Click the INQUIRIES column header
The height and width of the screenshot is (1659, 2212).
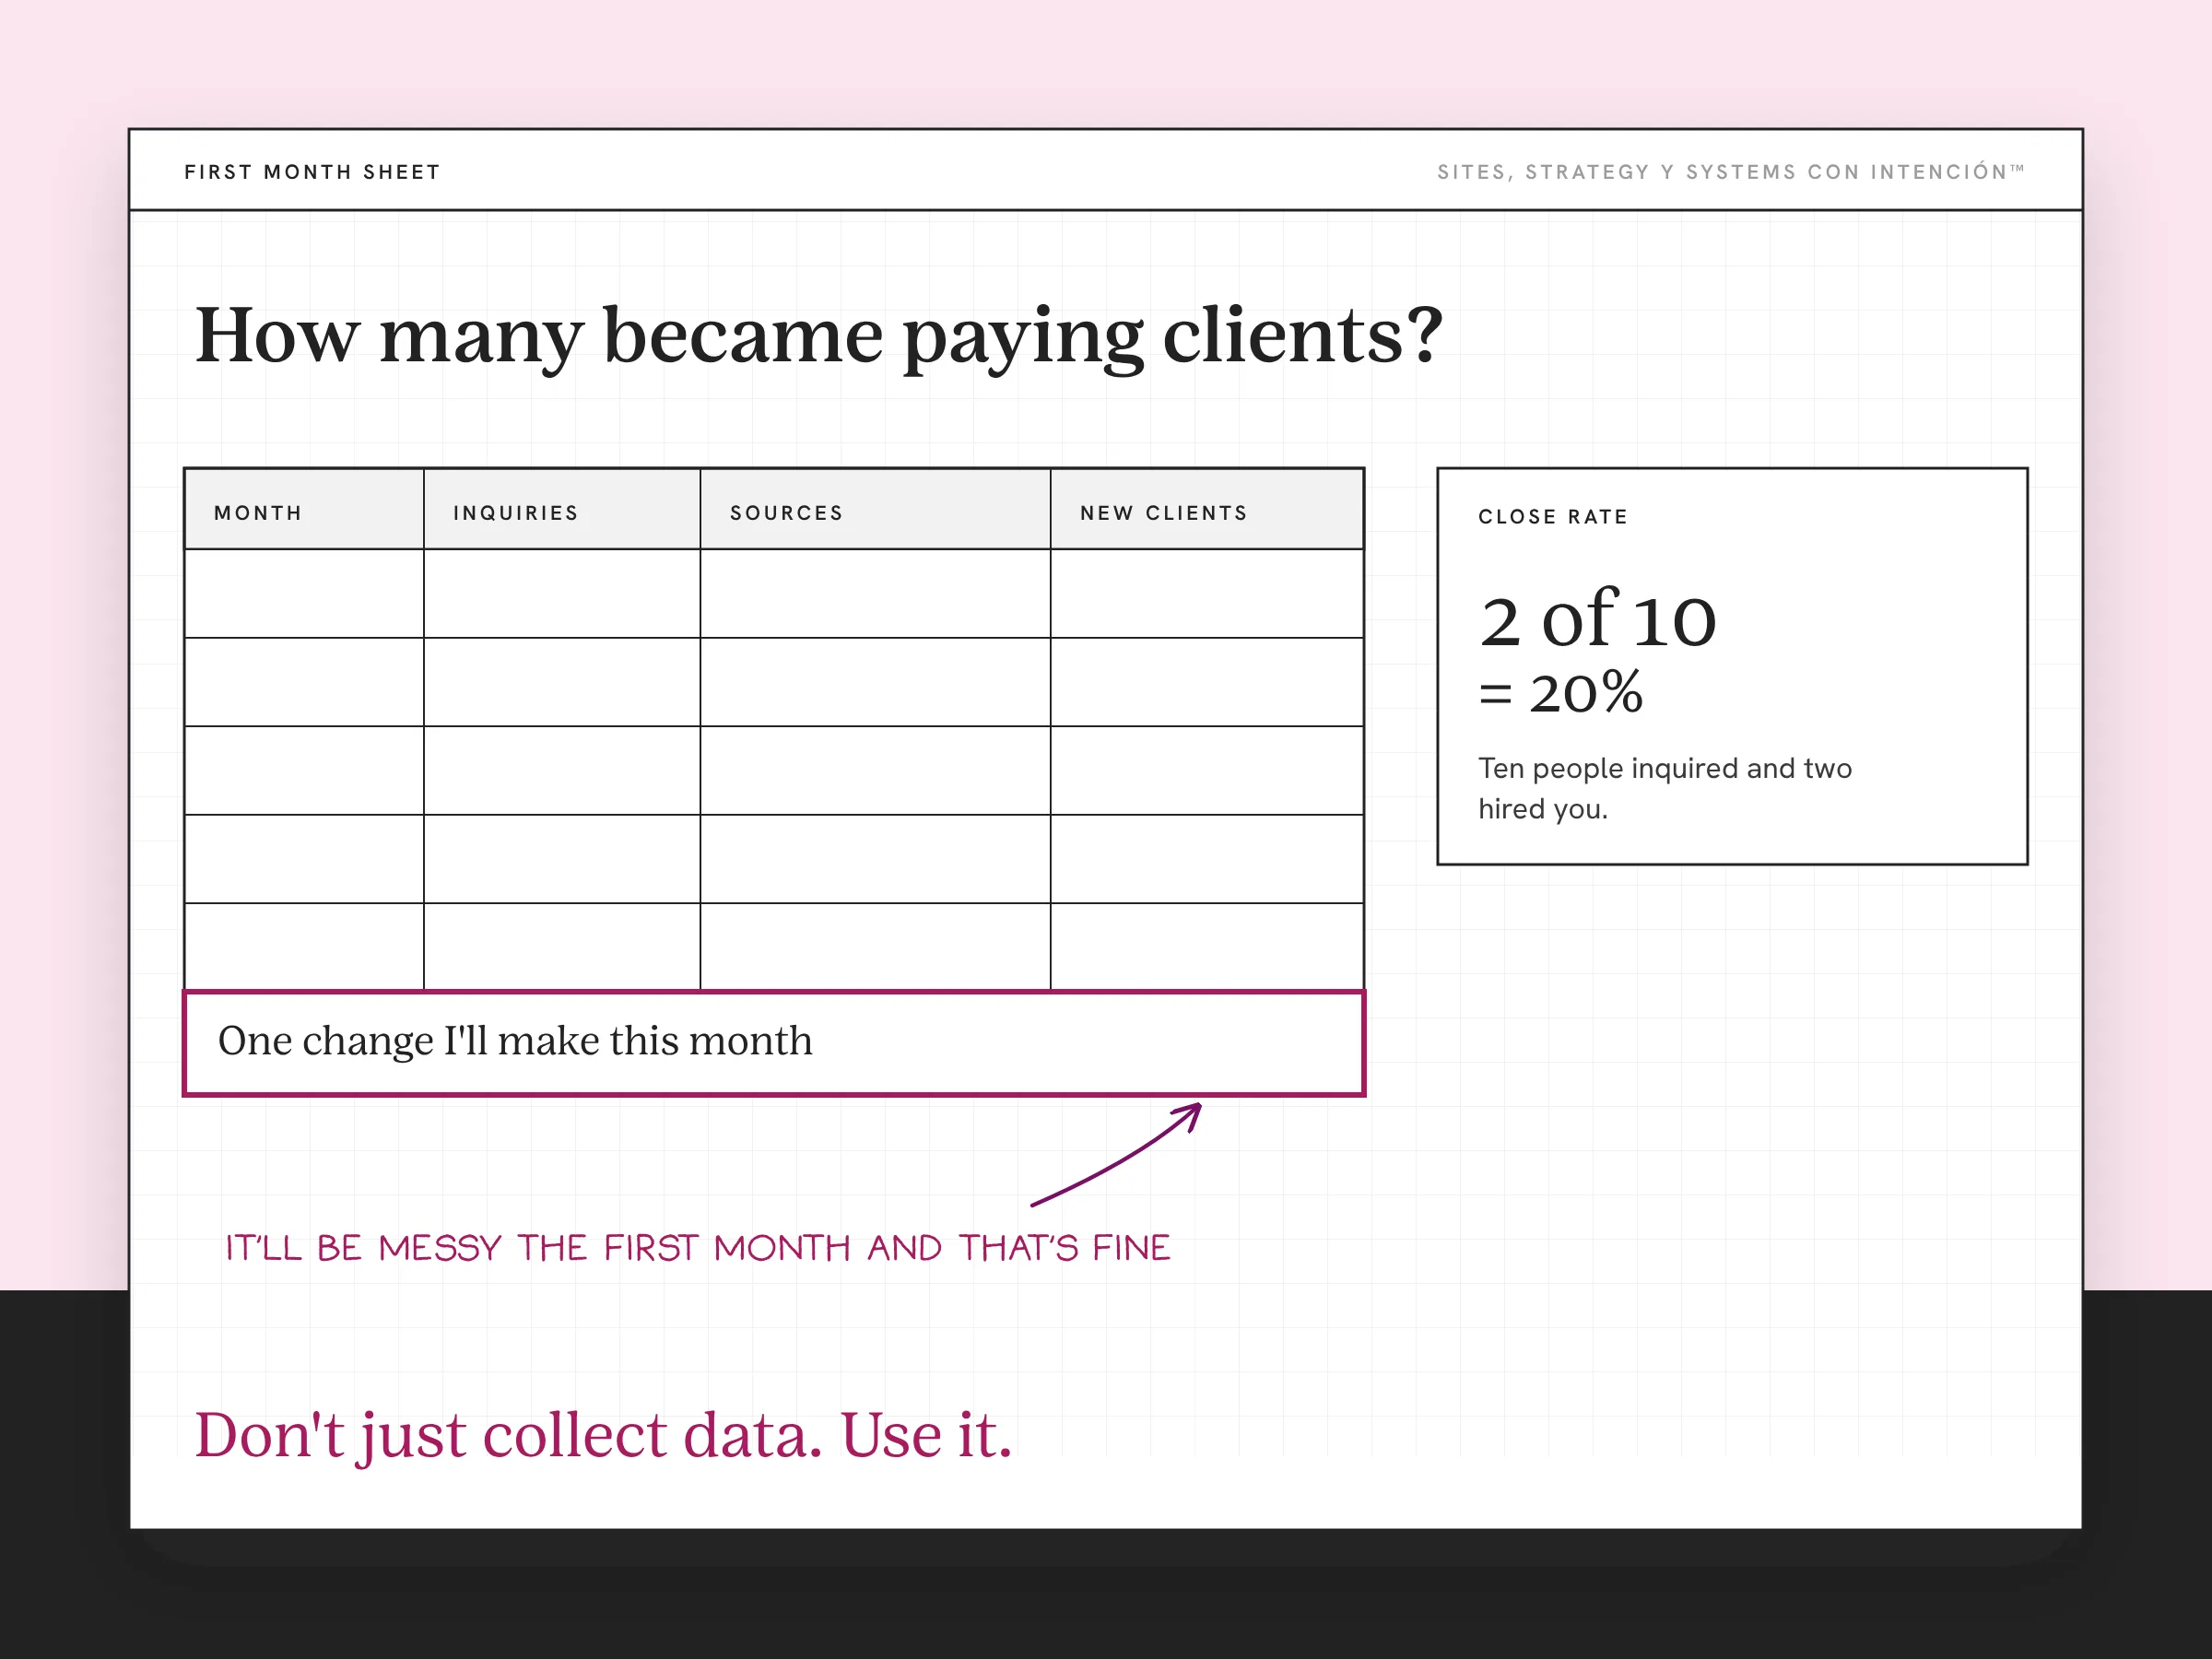(562, 511)
